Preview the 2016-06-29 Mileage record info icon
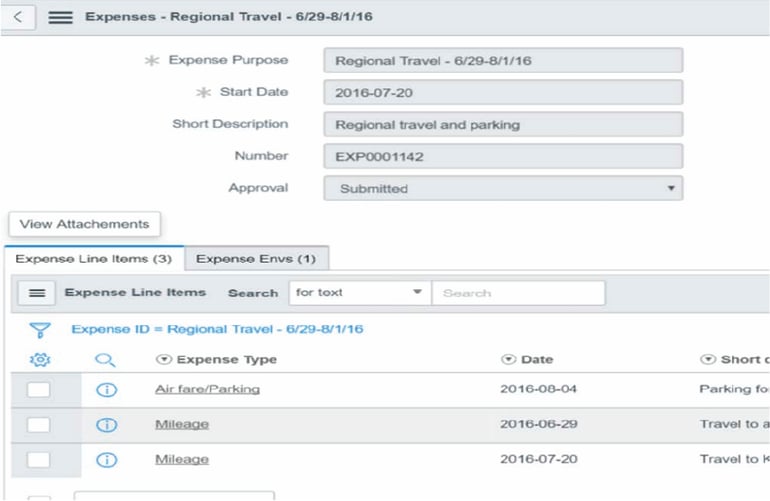770x501 pixels. 106,425
